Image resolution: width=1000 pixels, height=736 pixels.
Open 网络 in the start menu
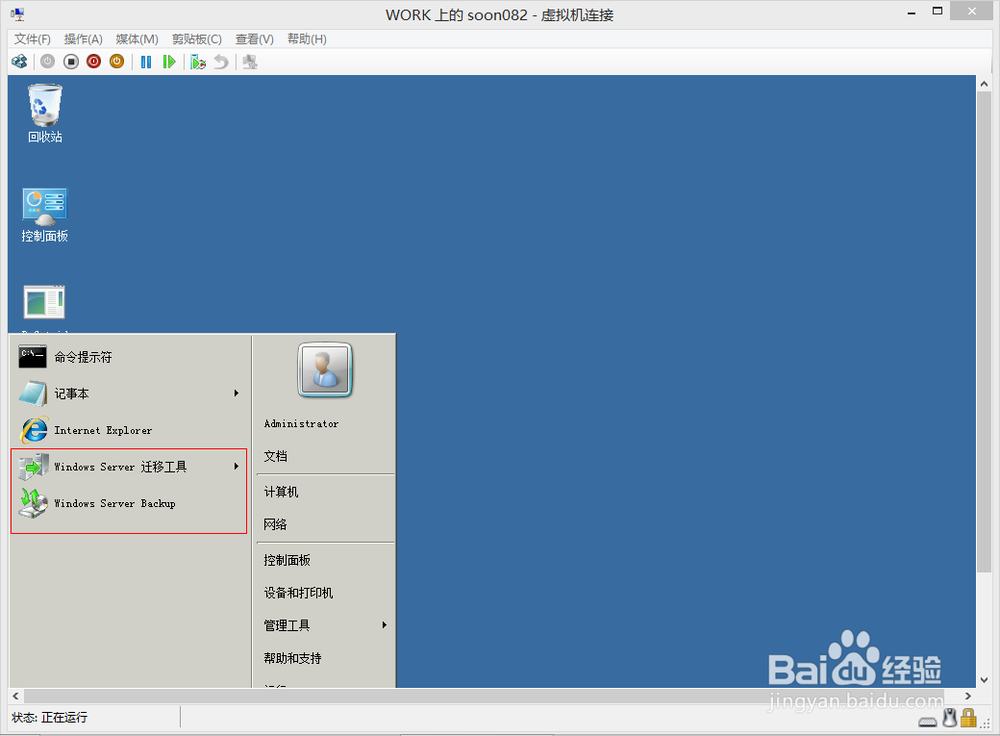pos(276,524)
